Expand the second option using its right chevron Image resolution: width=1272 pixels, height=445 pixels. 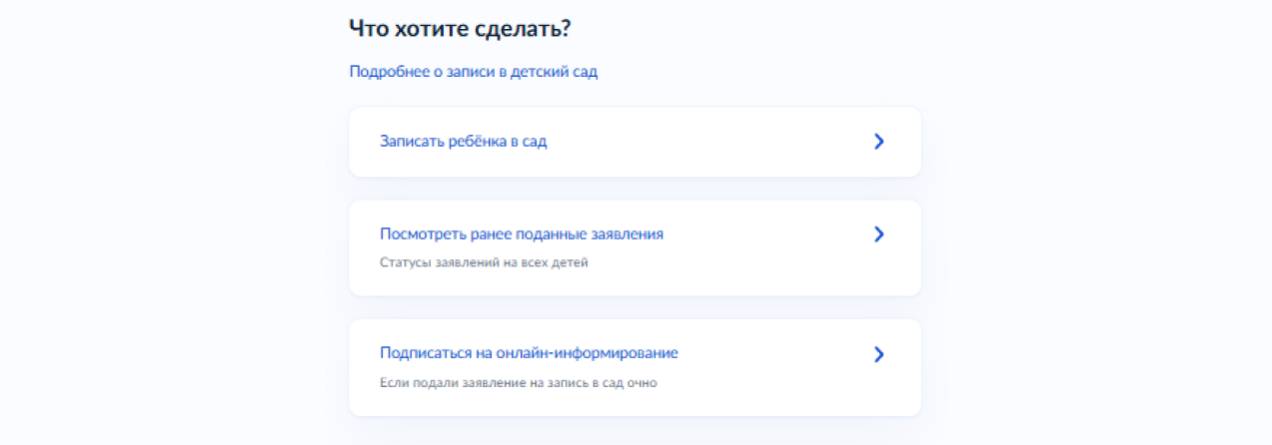(x=879, y=234)
